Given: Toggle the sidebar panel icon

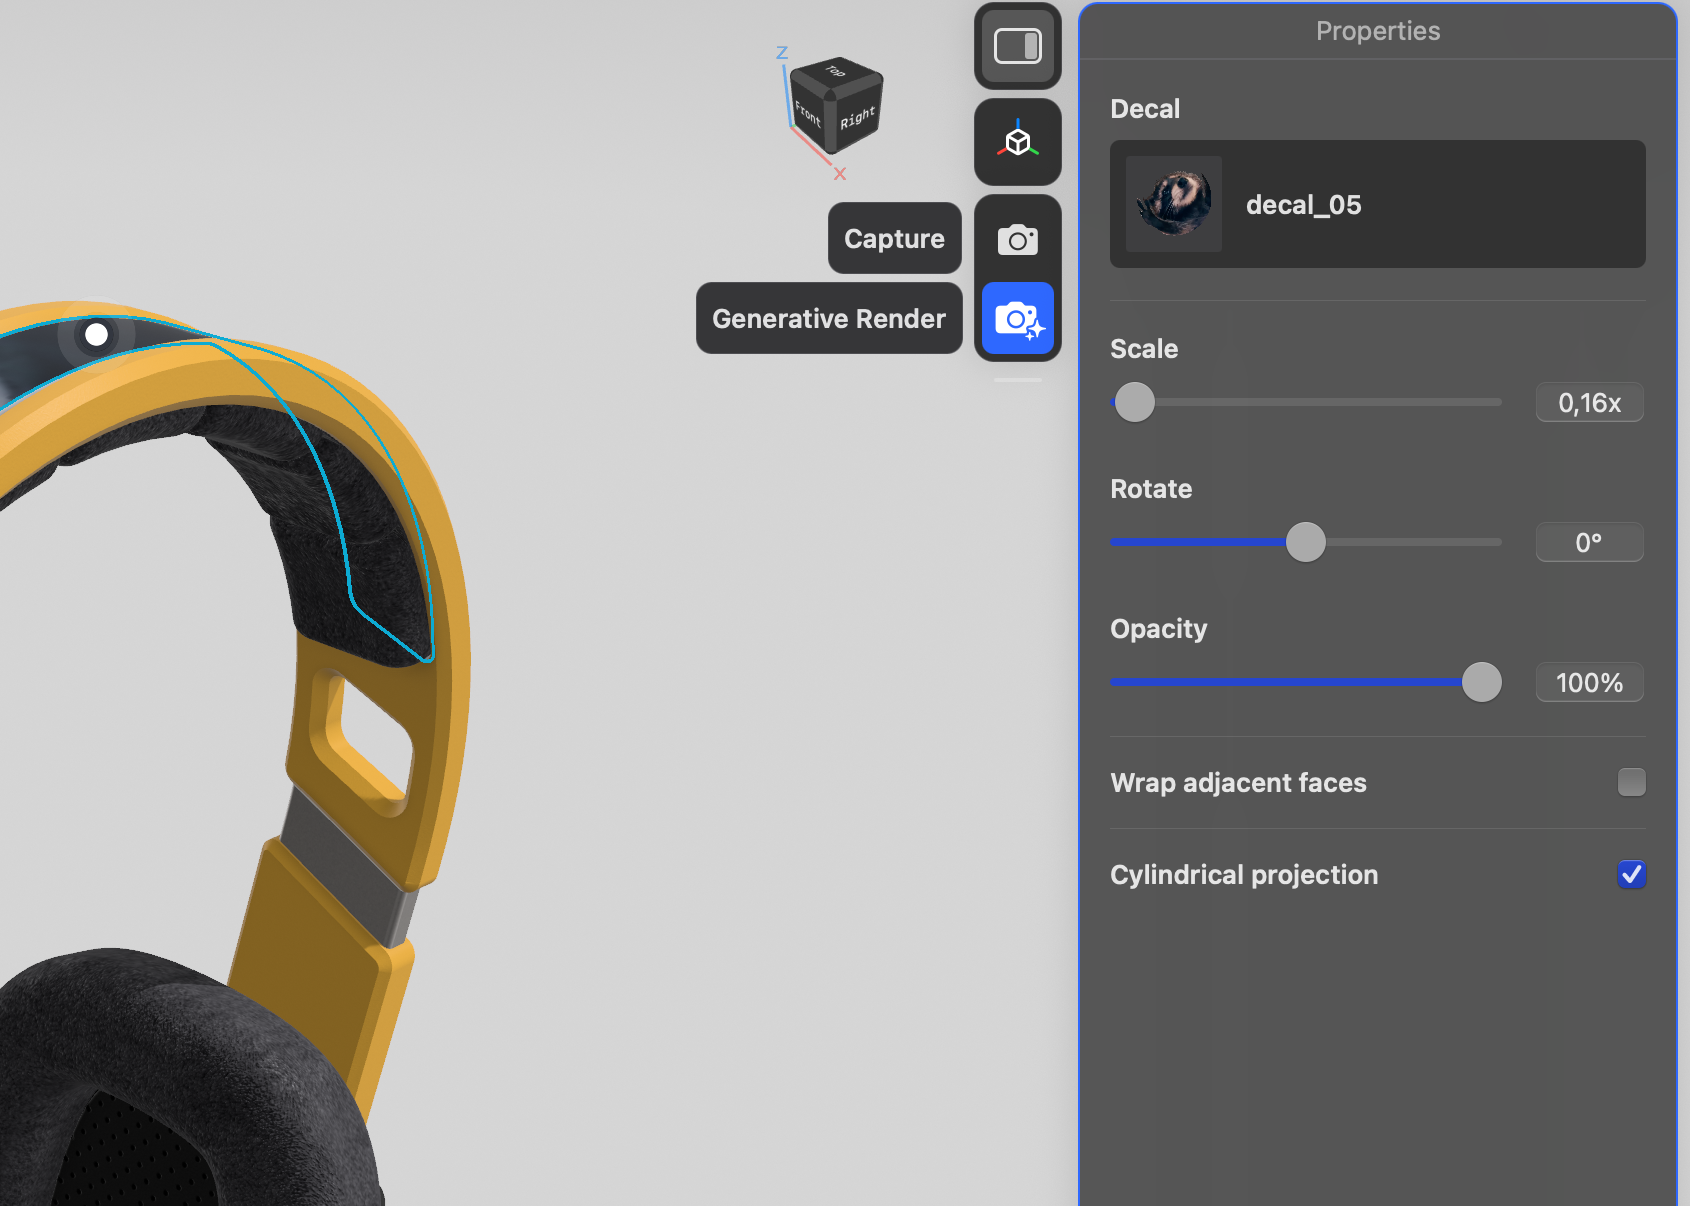Looking at the screenshot, I should click(x=1018, y=46).
